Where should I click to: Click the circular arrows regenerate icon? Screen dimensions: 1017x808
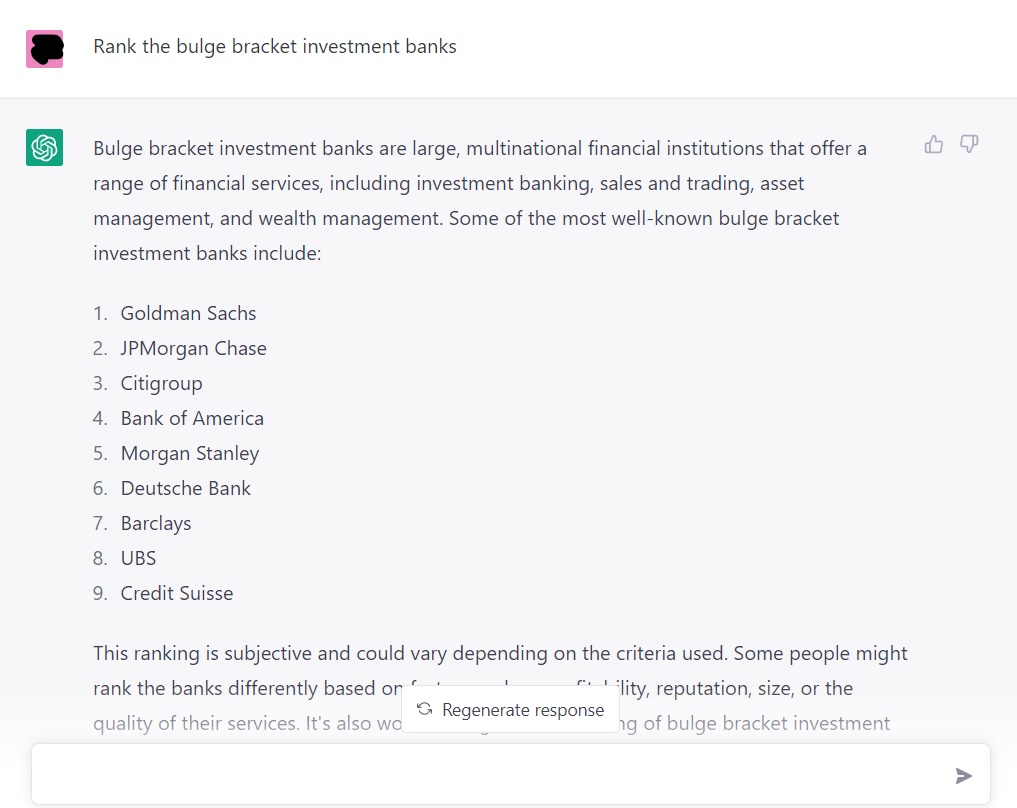click(425, 709)
